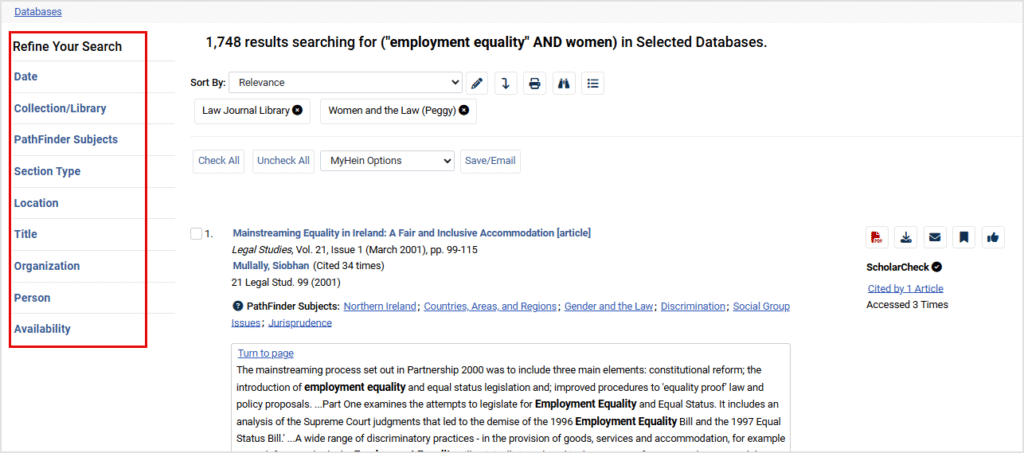The width and height of the screenshot is (1024, 453).
Task: Open the Sort By Relevance dropdown
Action: coord(345,83)
